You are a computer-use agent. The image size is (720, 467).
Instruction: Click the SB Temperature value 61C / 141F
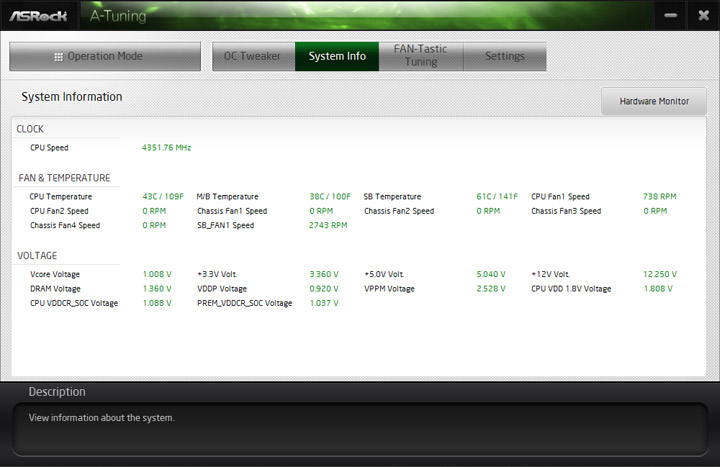pyautogui.click(x=497, y=197)
